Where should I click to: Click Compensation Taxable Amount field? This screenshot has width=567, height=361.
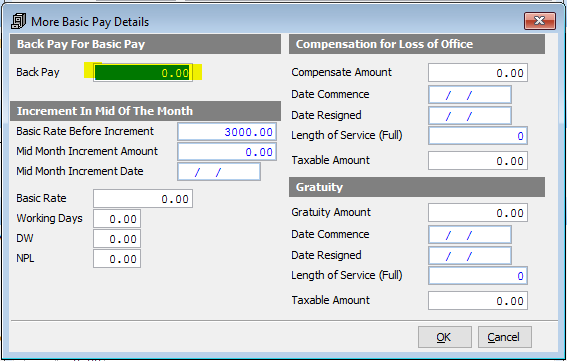[x=478, y=161]
